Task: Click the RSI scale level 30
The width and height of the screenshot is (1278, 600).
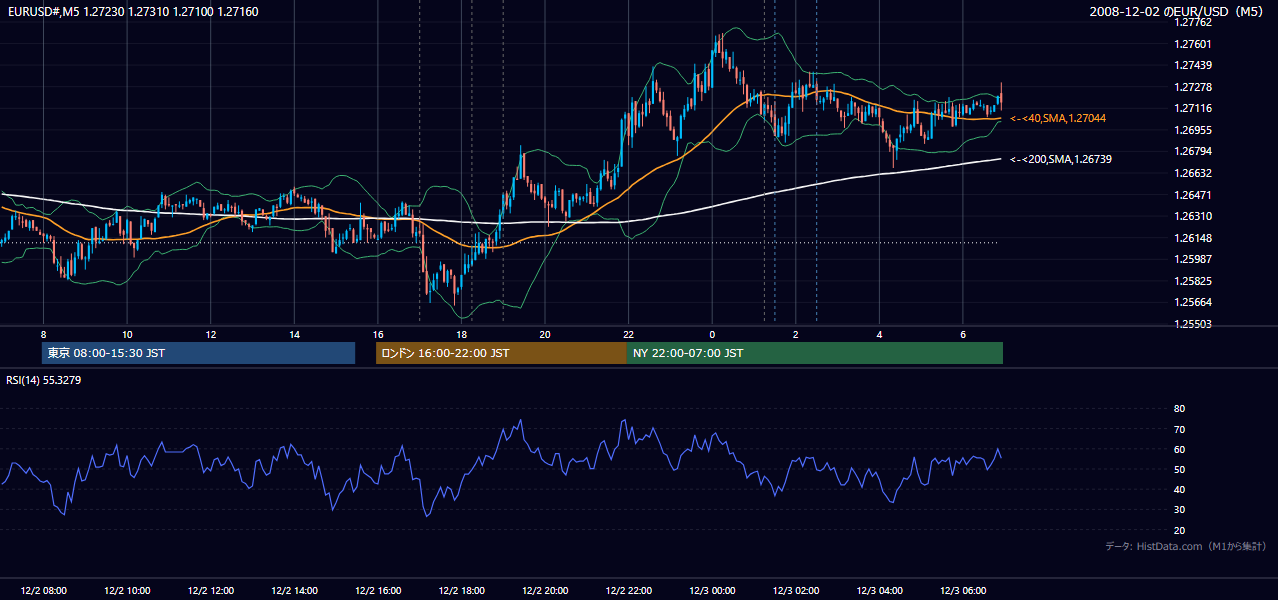Action: pyautogui.click(x=1179, y=510)
